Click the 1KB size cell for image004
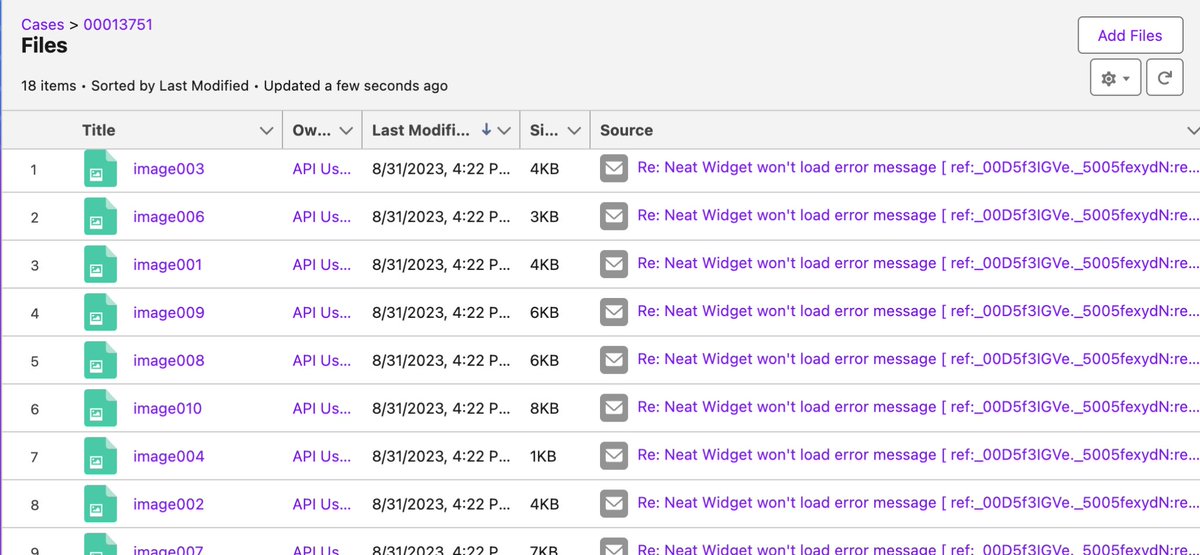Viewport: 1200px width, 555px height. tap(544, 457)
